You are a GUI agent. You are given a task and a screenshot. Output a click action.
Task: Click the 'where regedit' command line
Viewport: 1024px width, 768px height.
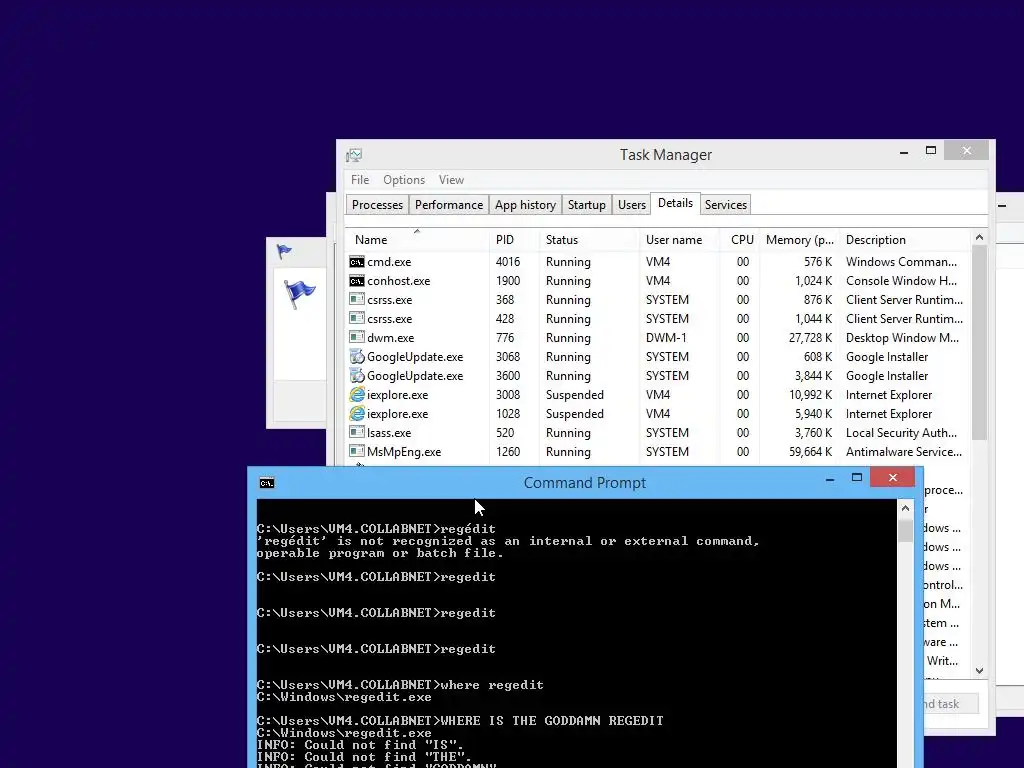pos(400,685)
